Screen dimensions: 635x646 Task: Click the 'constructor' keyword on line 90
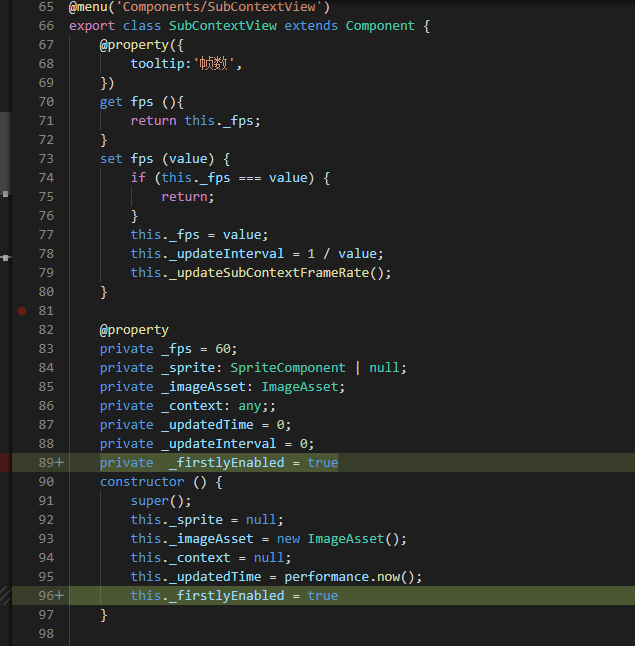click(142, 482)
